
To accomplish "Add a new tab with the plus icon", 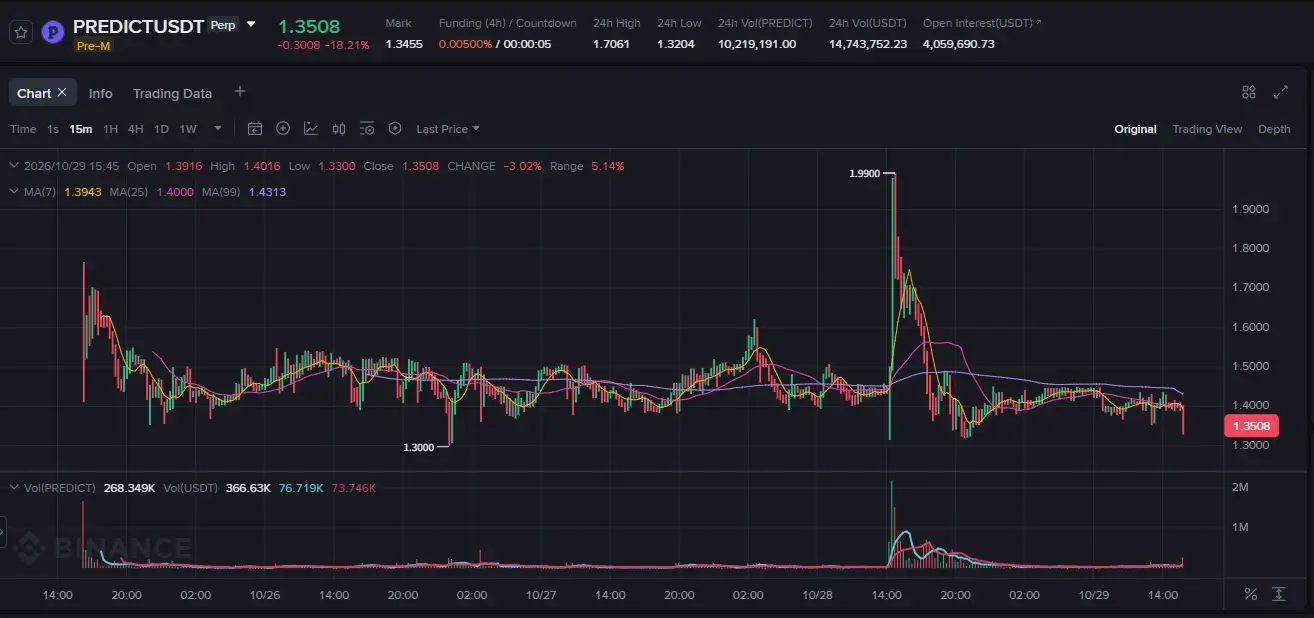I will tap(239, 91).
